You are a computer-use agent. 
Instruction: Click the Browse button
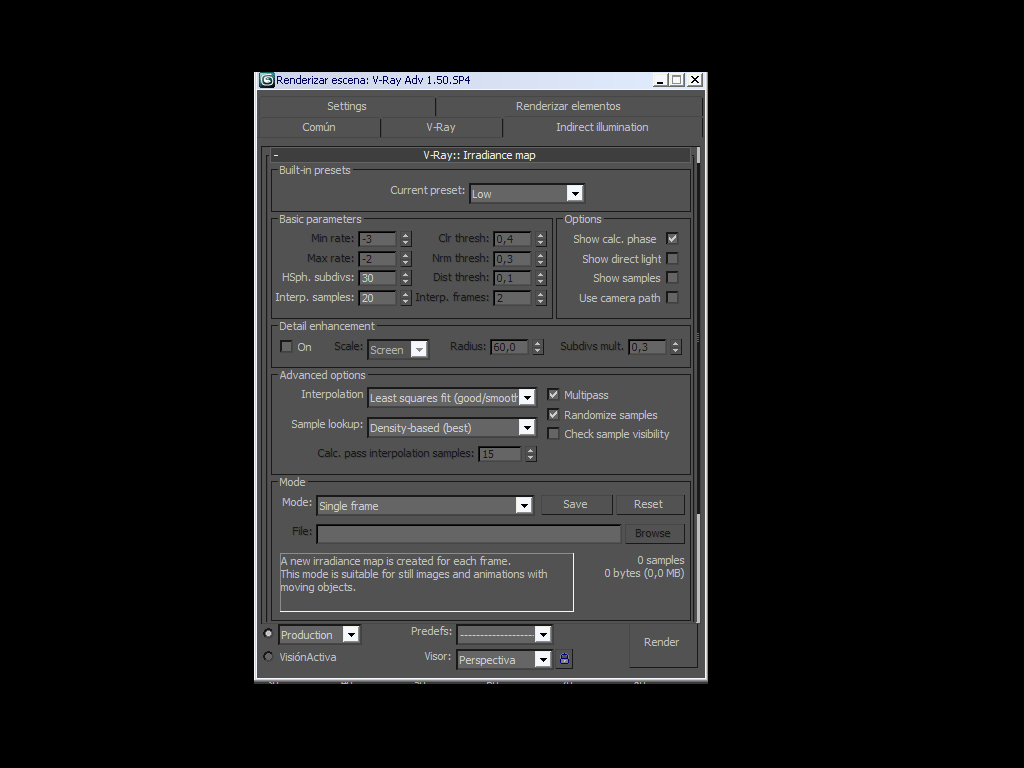655,533
